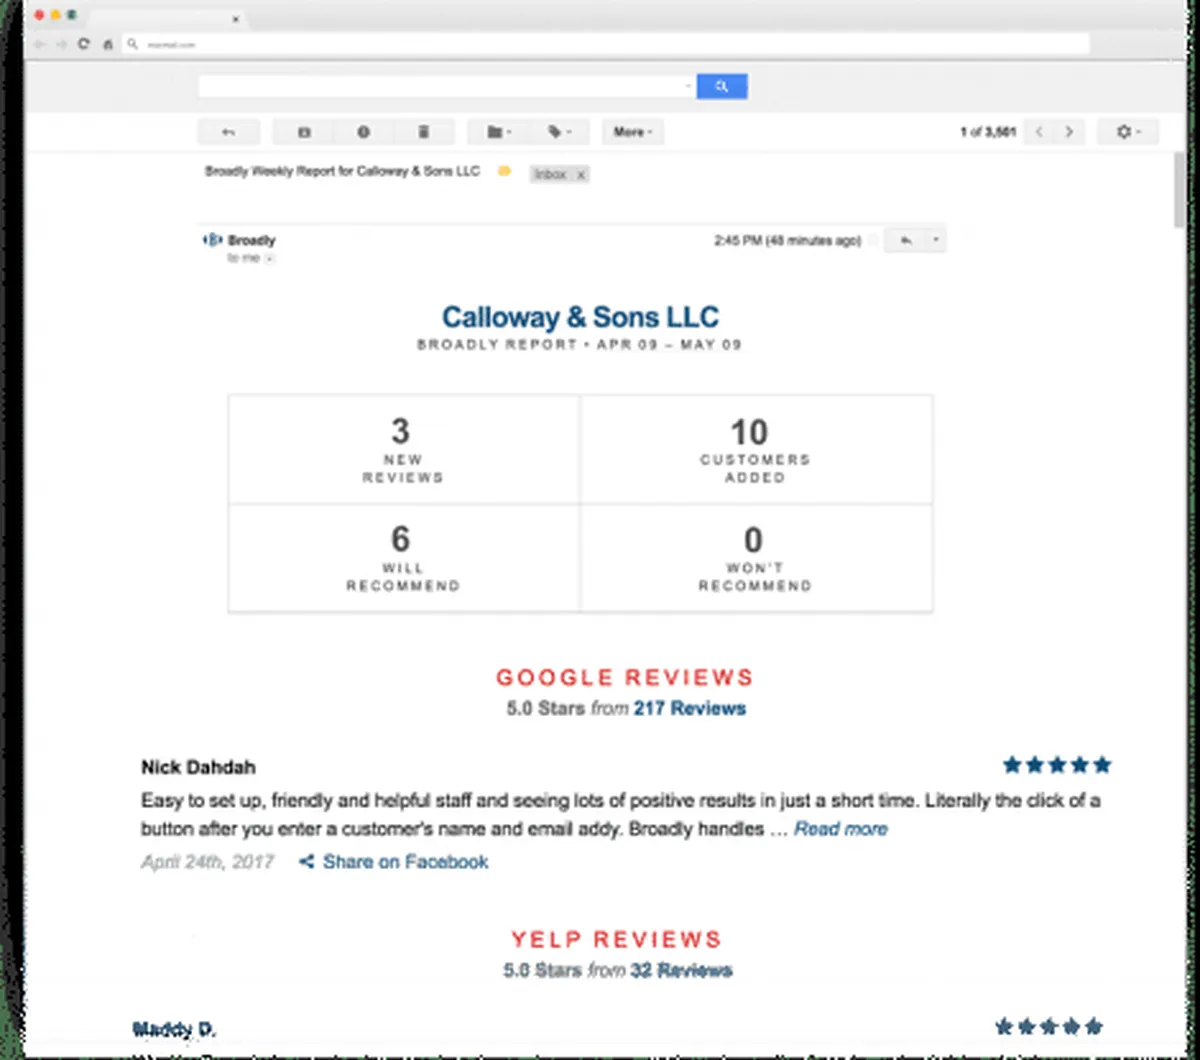This screenshot has width=1200, height=1060.
Task: Click the browser home icon
Action: point(107,44)
